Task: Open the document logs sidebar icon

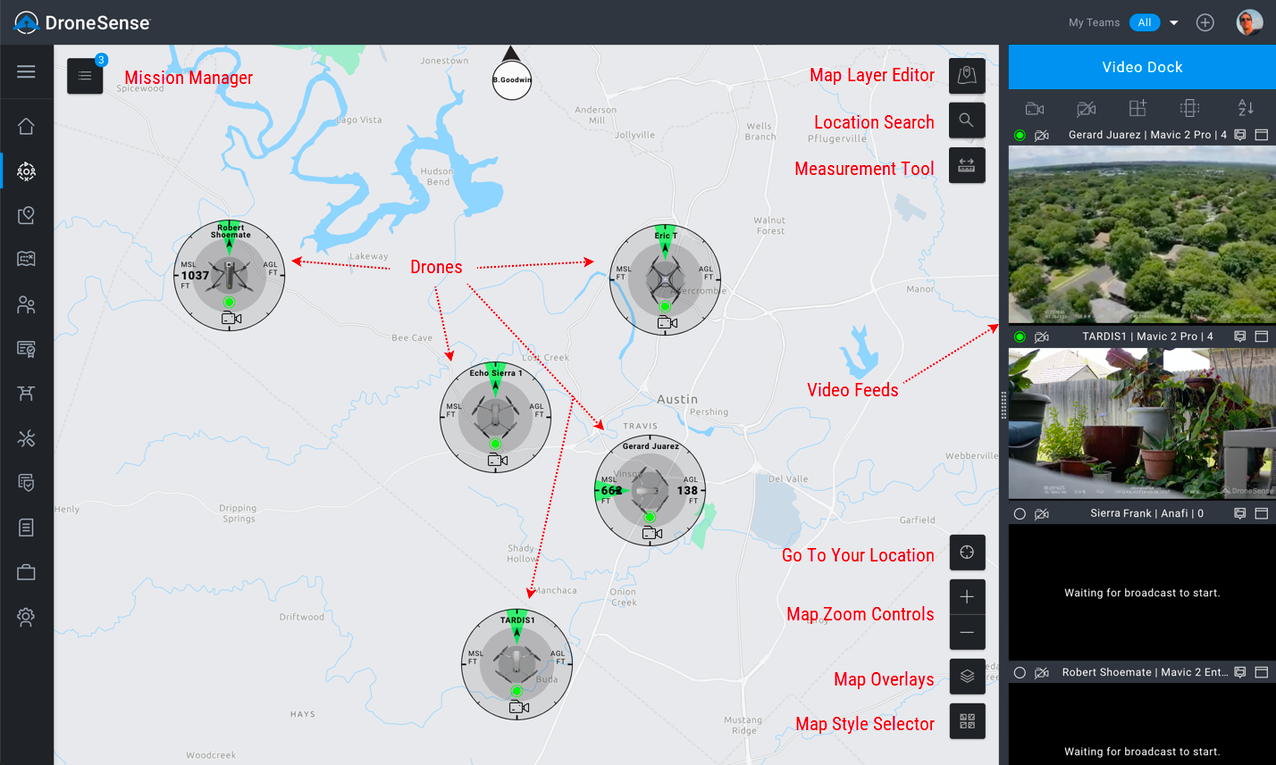Action: click(26, 527)
